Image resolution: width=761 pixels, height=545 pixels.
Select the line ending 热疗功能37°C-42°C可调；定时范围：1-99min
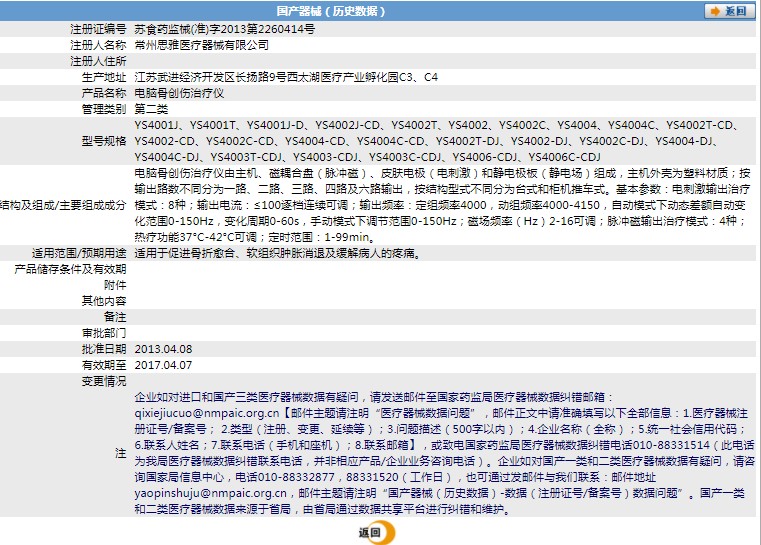pos(255,237)
